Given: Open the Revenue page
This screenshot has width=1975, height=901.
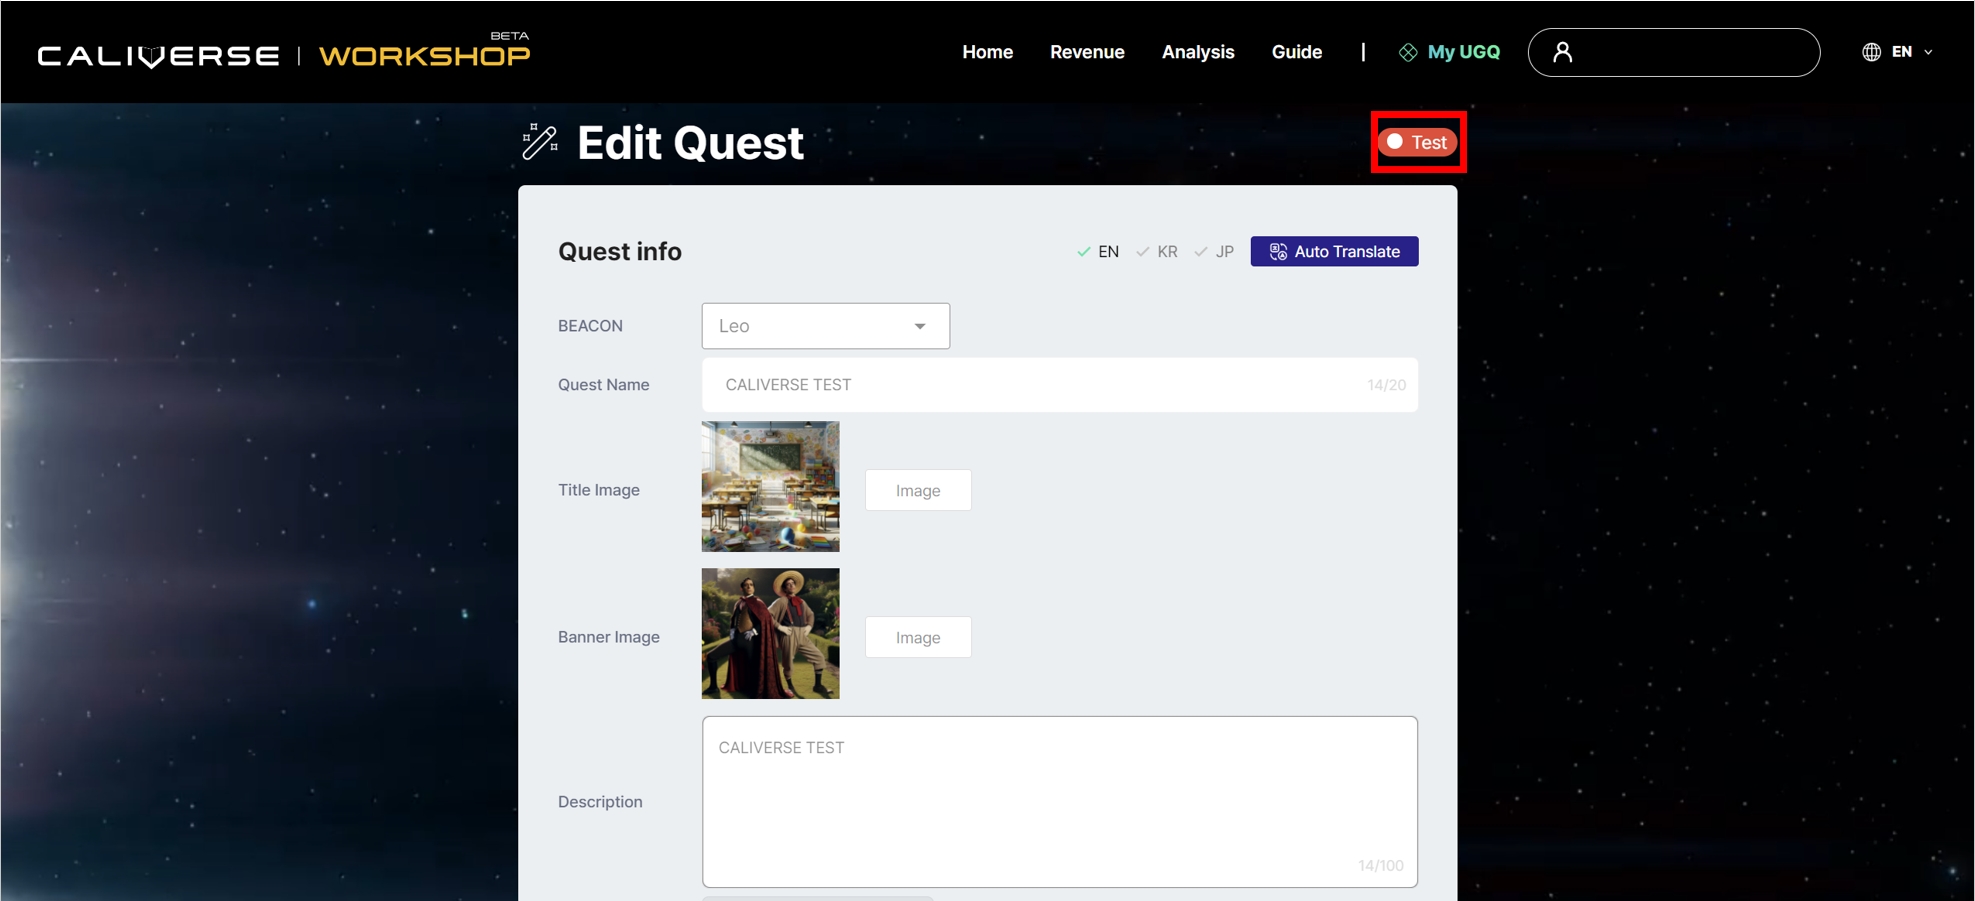Looking at the screenshot, I should point(1087,52).
